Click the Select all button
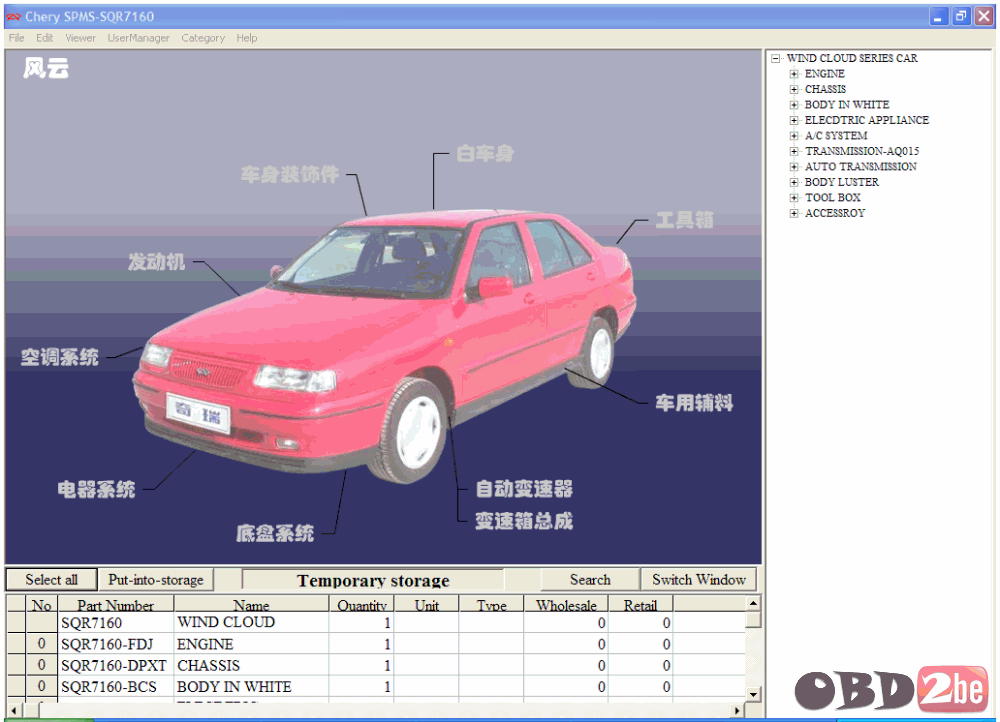The height and width of the screenshot is (722, 1000). point(52,580)
